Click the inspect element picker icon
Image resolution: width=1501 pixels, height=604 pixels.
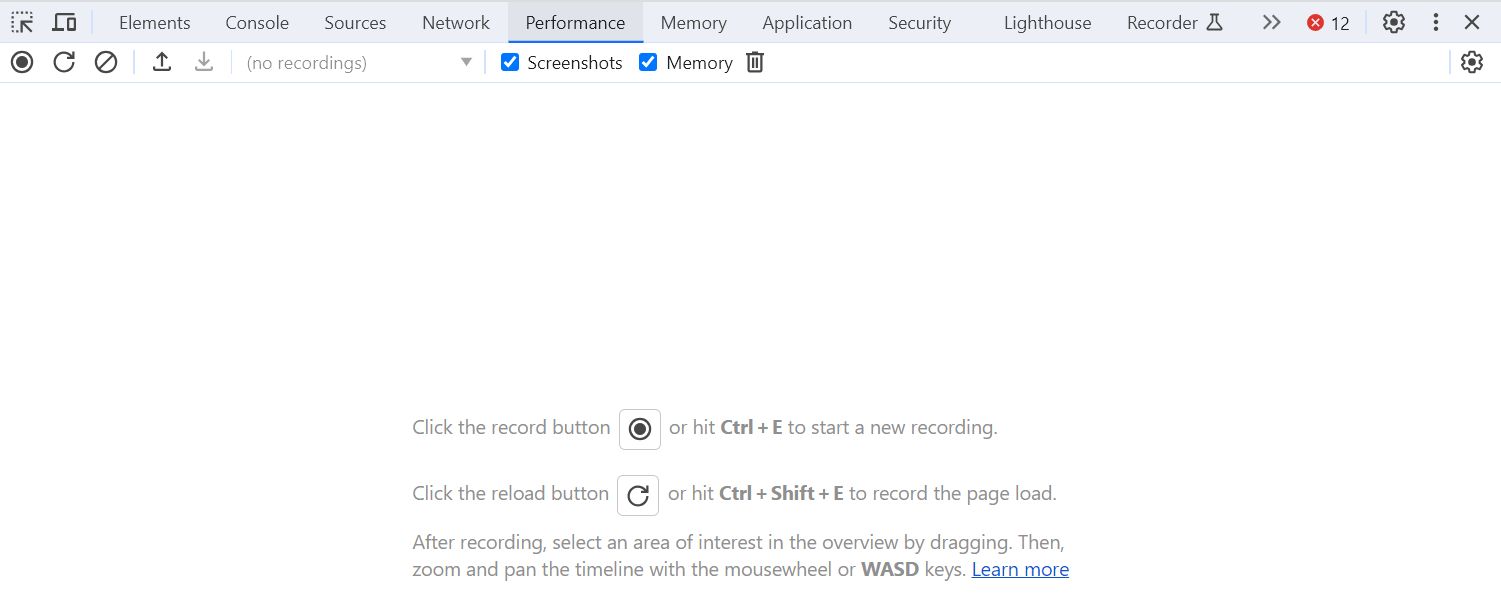tap(22, 22)
